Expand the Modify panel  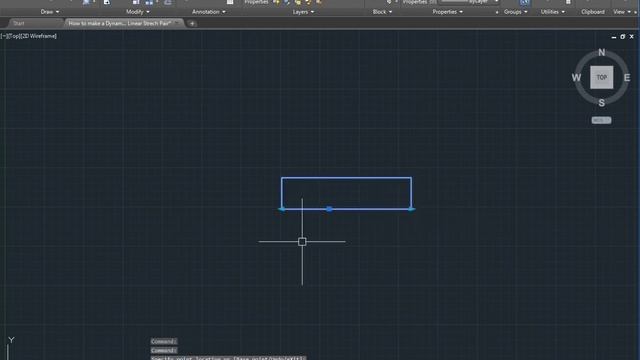(x=138, y=12)
